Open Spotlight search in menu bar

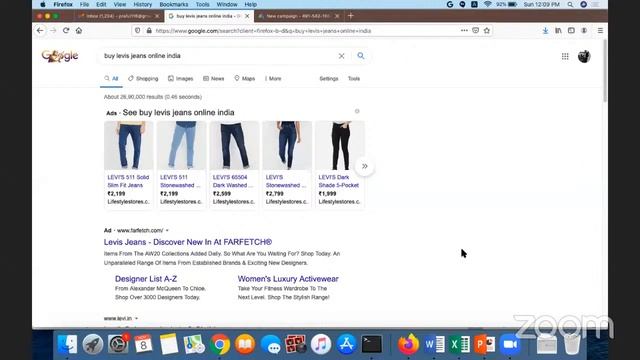click(570, 4)
